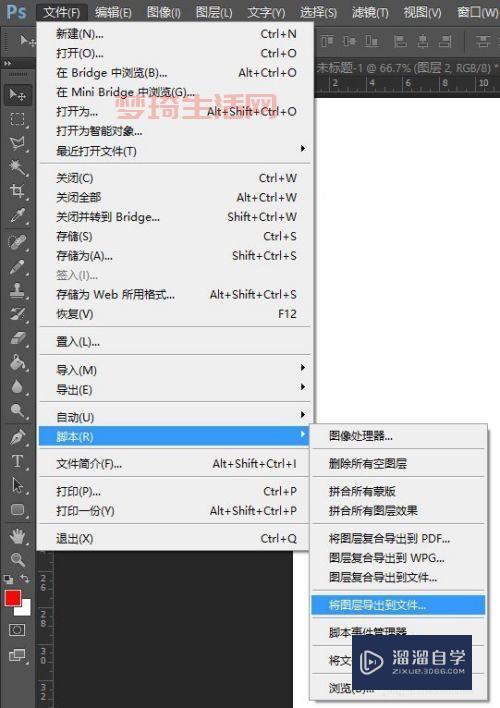The width and height of the screenshot is (500, 708).
Task: Click align bottom edges icon in options bar
Action: [x=372, y=42]
